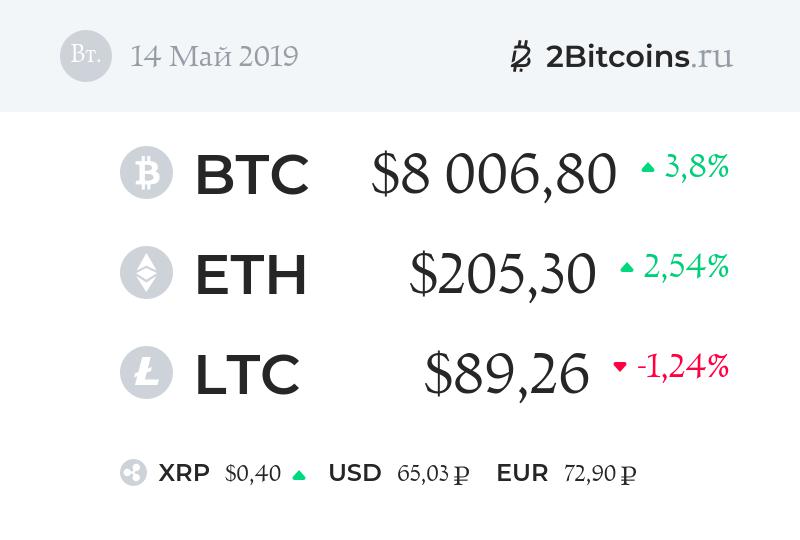The height and width of the screenshot is (540, 800).
Task: Click the USD rate 65,03 ₽
Action: [x=433, y=473]
